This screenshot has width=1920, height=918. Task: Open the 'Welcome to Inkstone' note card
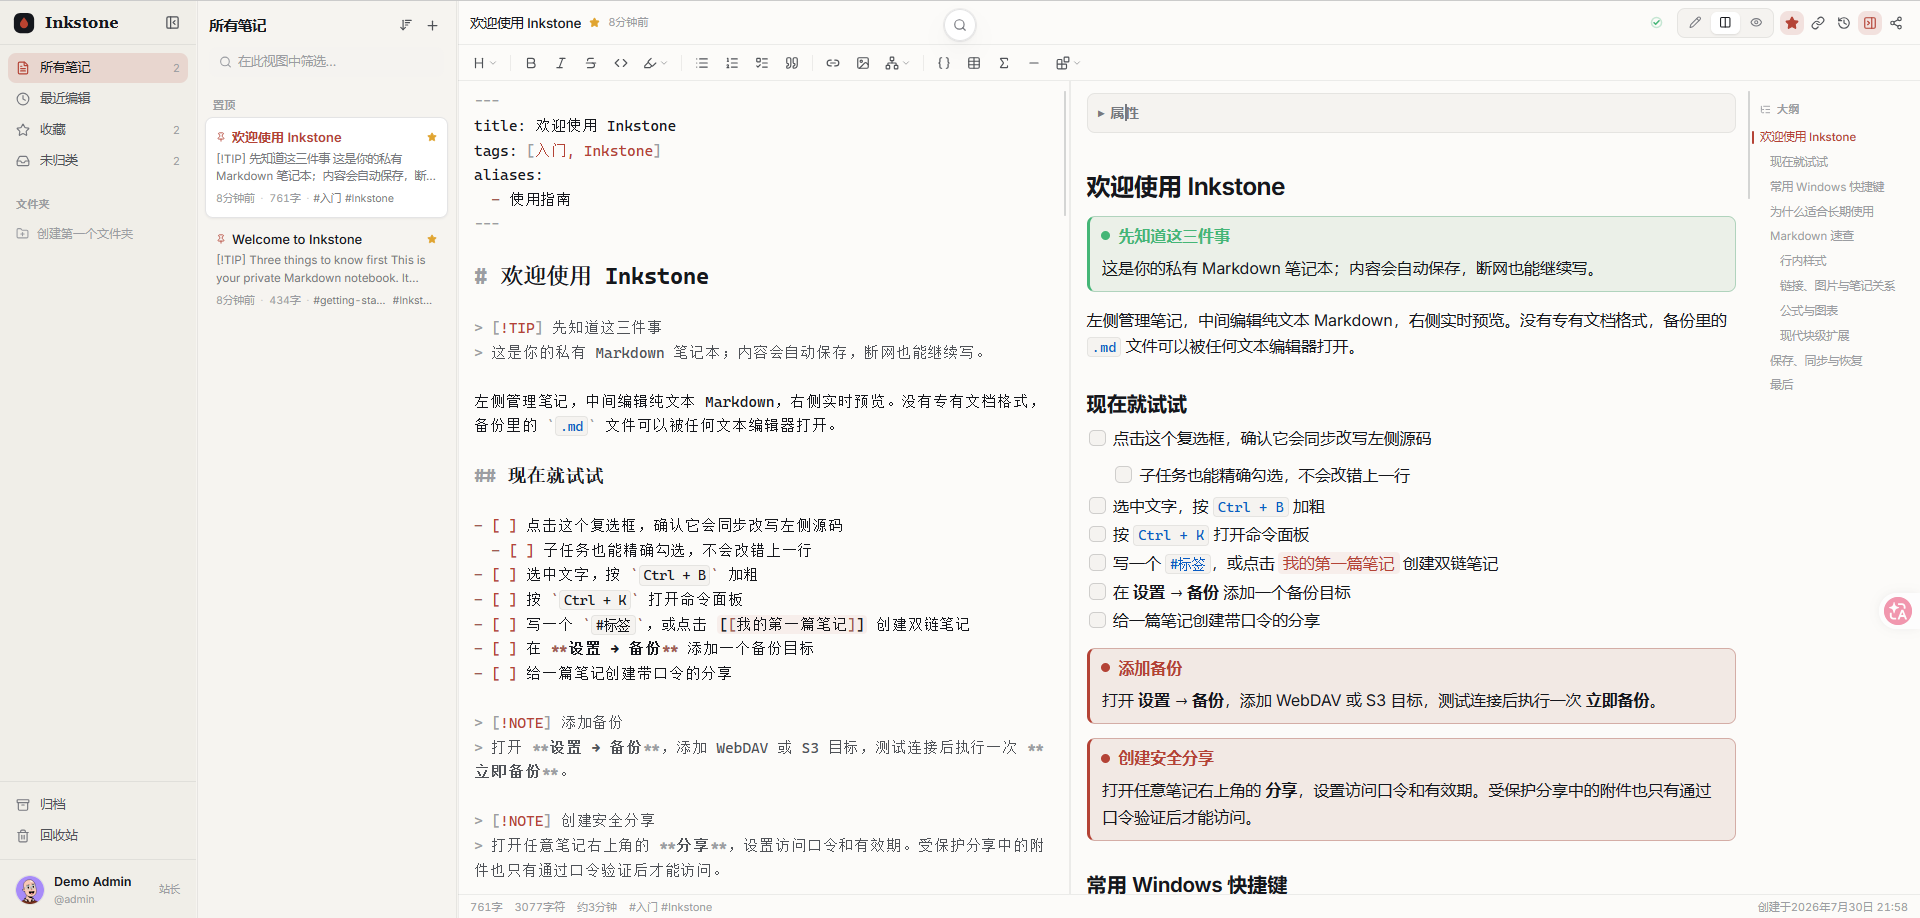pyautogui.click(x=326, y=269)
